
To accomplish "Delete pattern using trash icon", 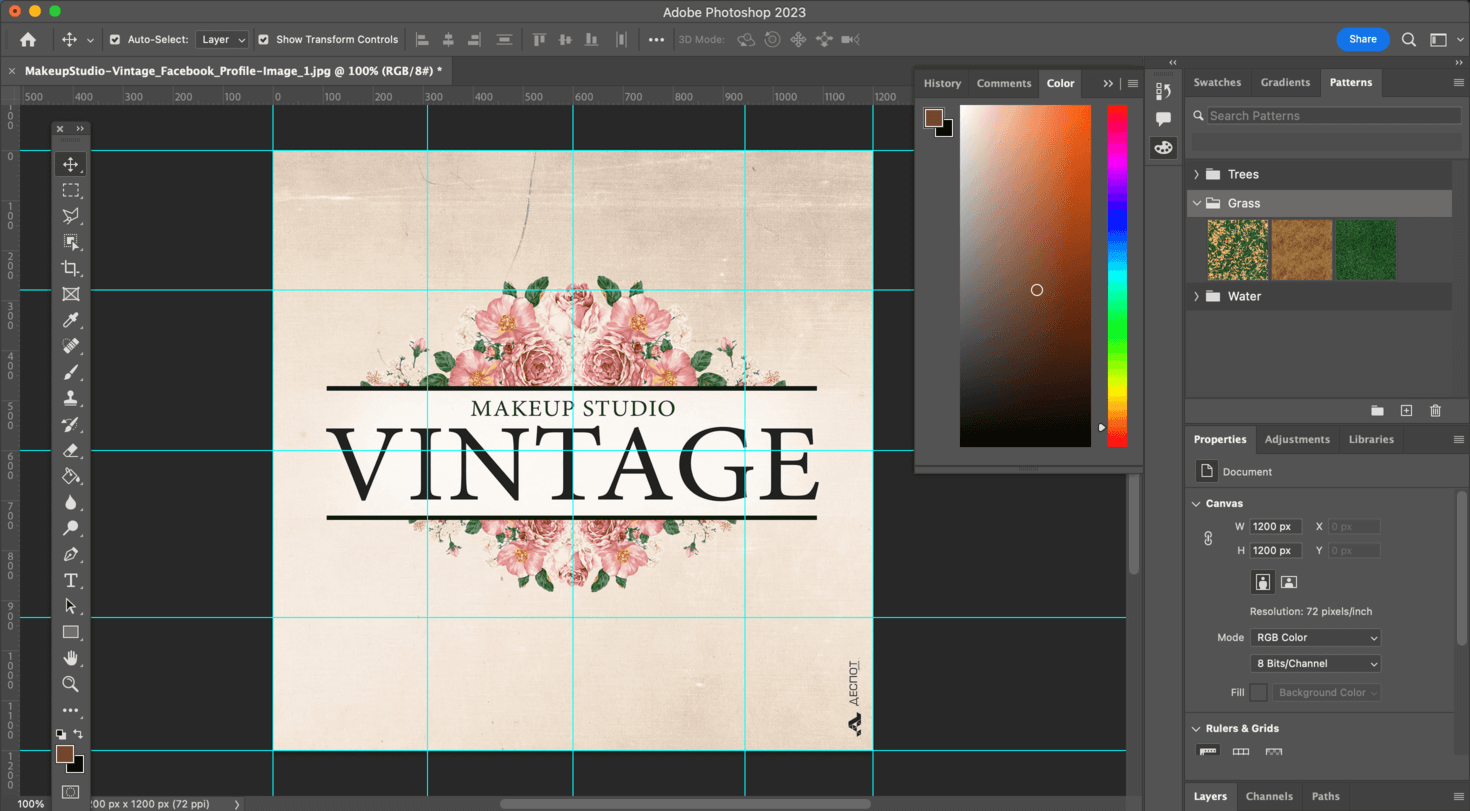I will tap(1435, 411).
